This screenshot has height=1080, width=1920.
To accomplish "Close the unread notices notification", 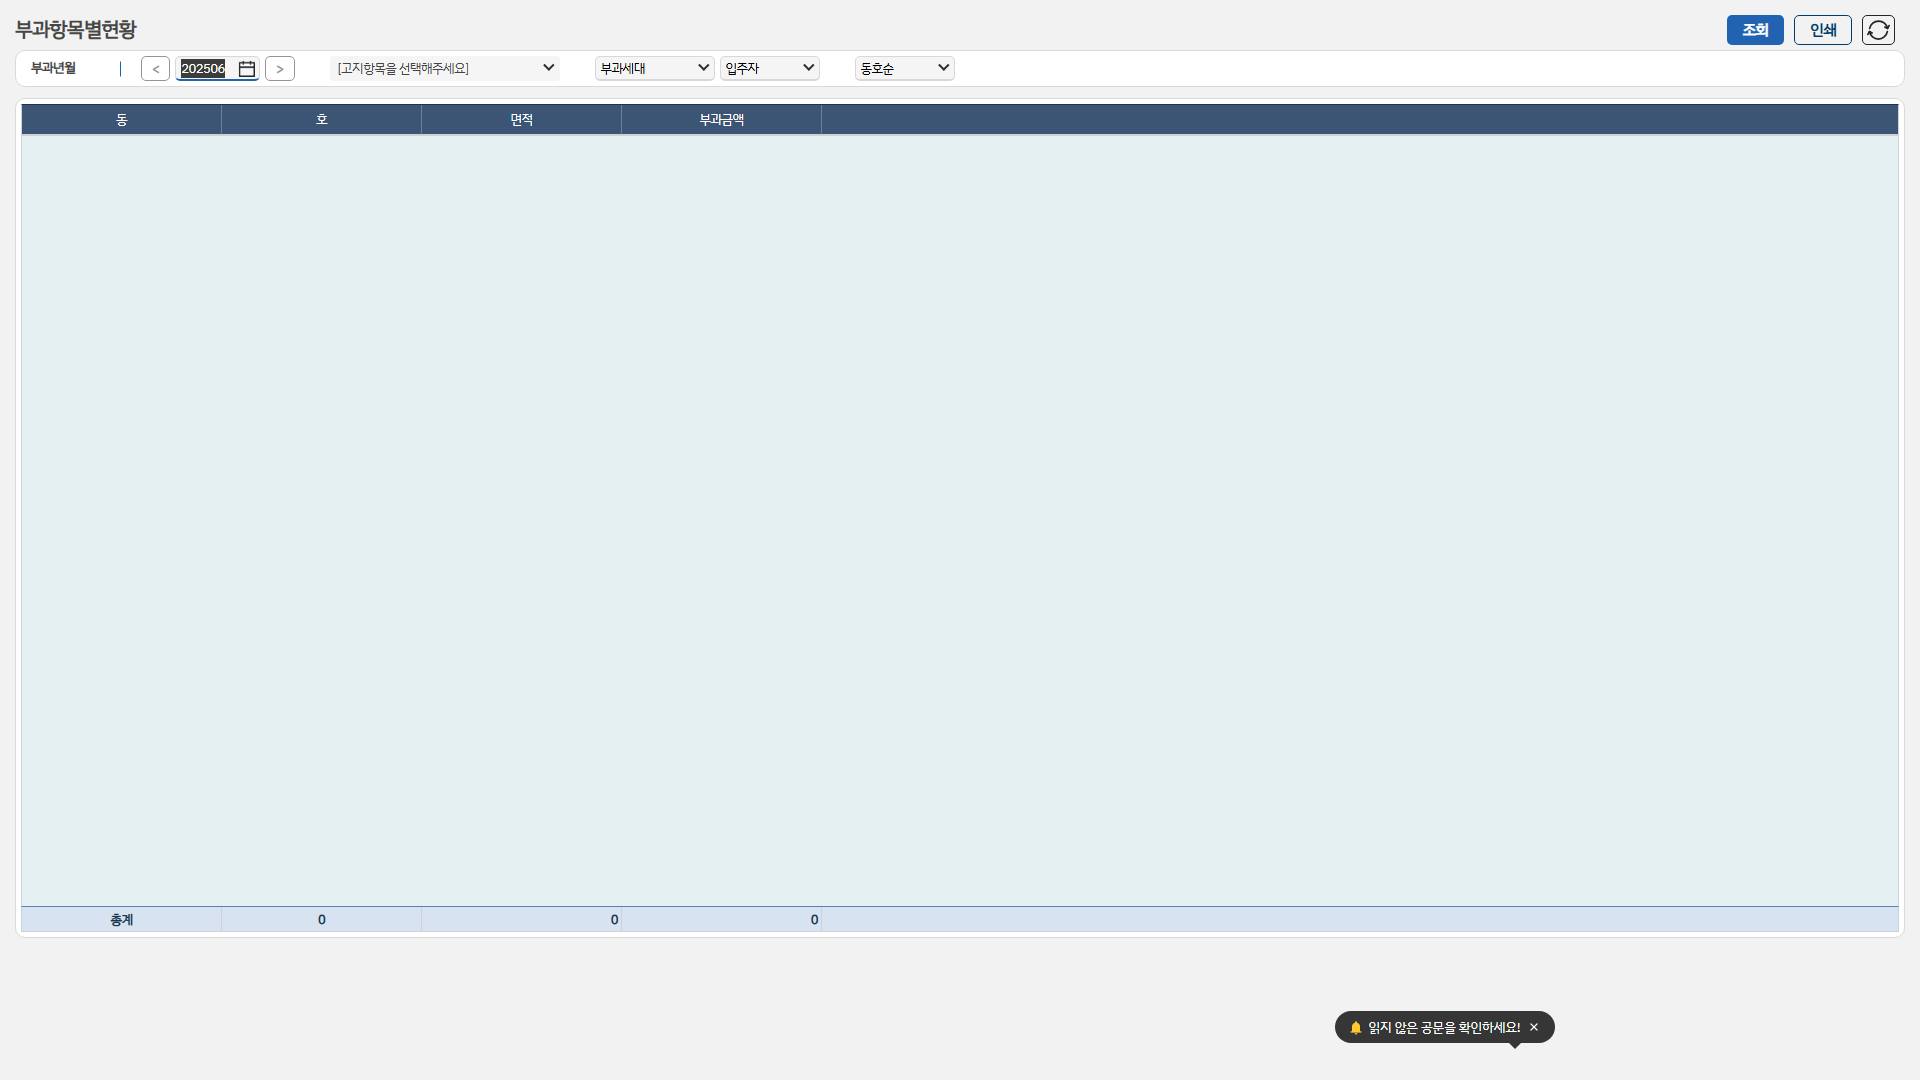I will (x=1534, y=1027).
